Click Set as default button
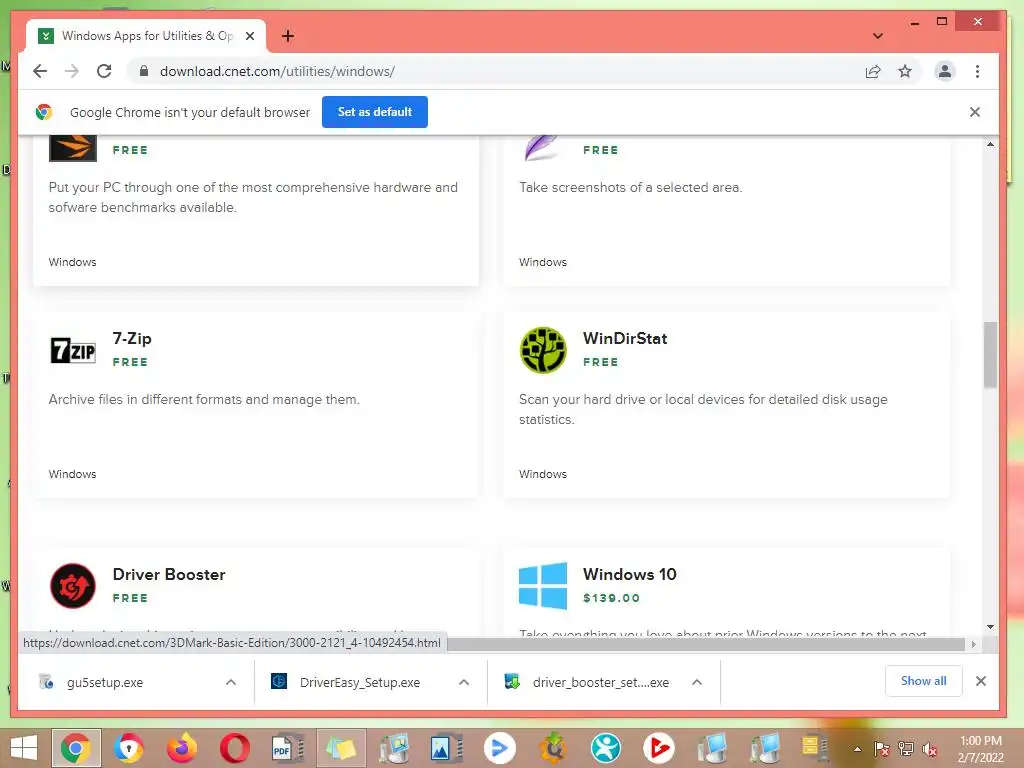The height and width of the screenshot is (768, 1024). (375, 112)
